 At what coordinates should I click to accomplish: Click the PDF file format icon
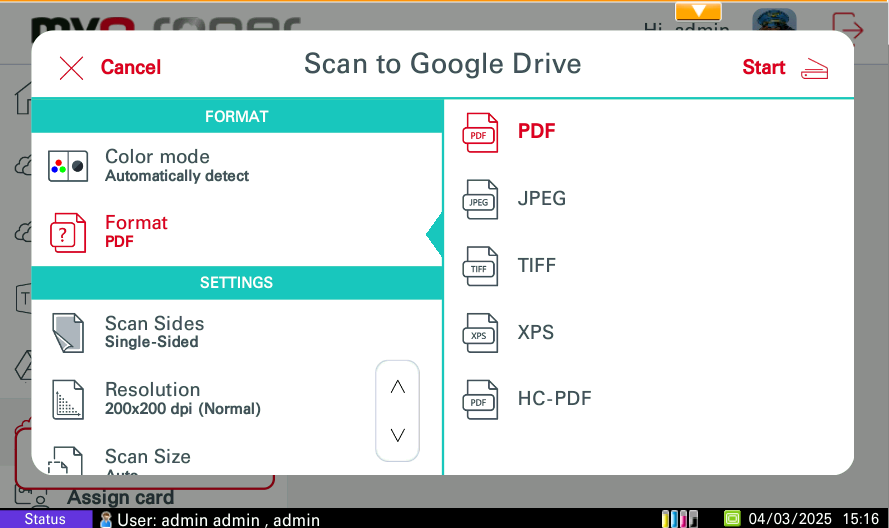pos(480,133)
